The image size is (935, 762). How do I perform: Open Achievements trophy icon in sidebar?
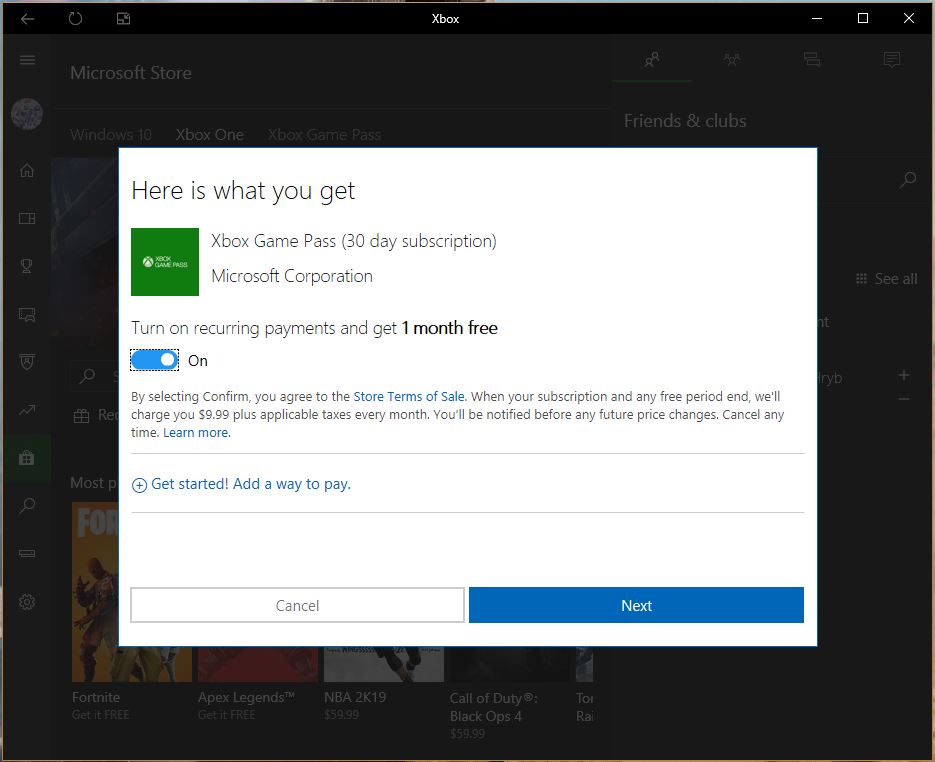[27, 266]
